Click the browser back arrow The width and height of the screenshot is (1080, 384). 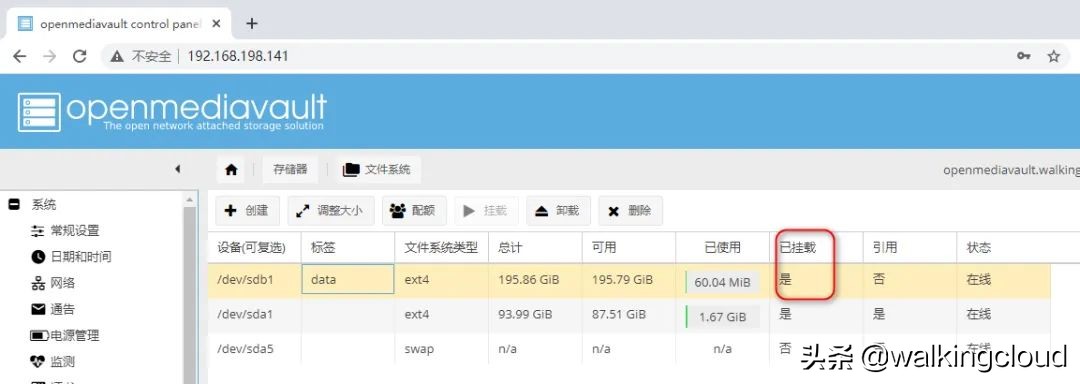(19, 56)
